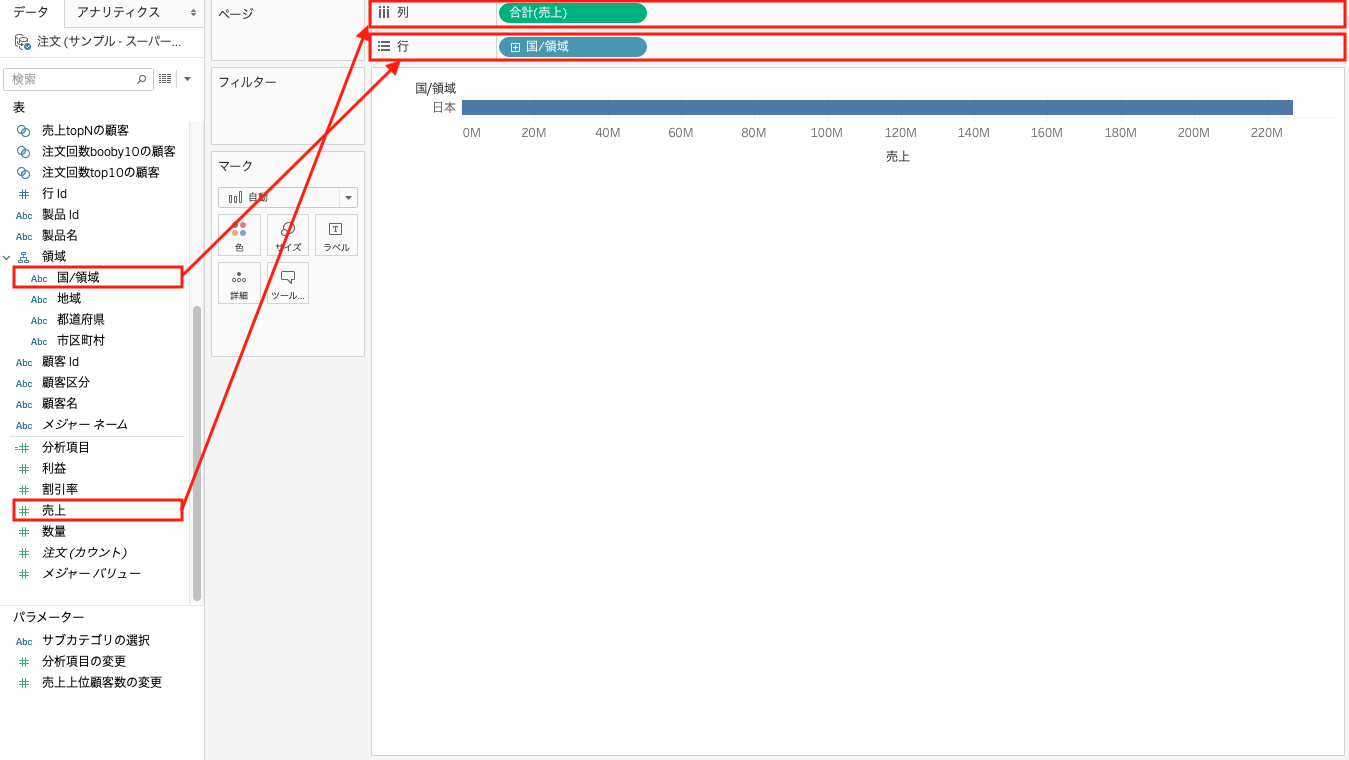Click the number icon of 割引率

tap(24, 489)
